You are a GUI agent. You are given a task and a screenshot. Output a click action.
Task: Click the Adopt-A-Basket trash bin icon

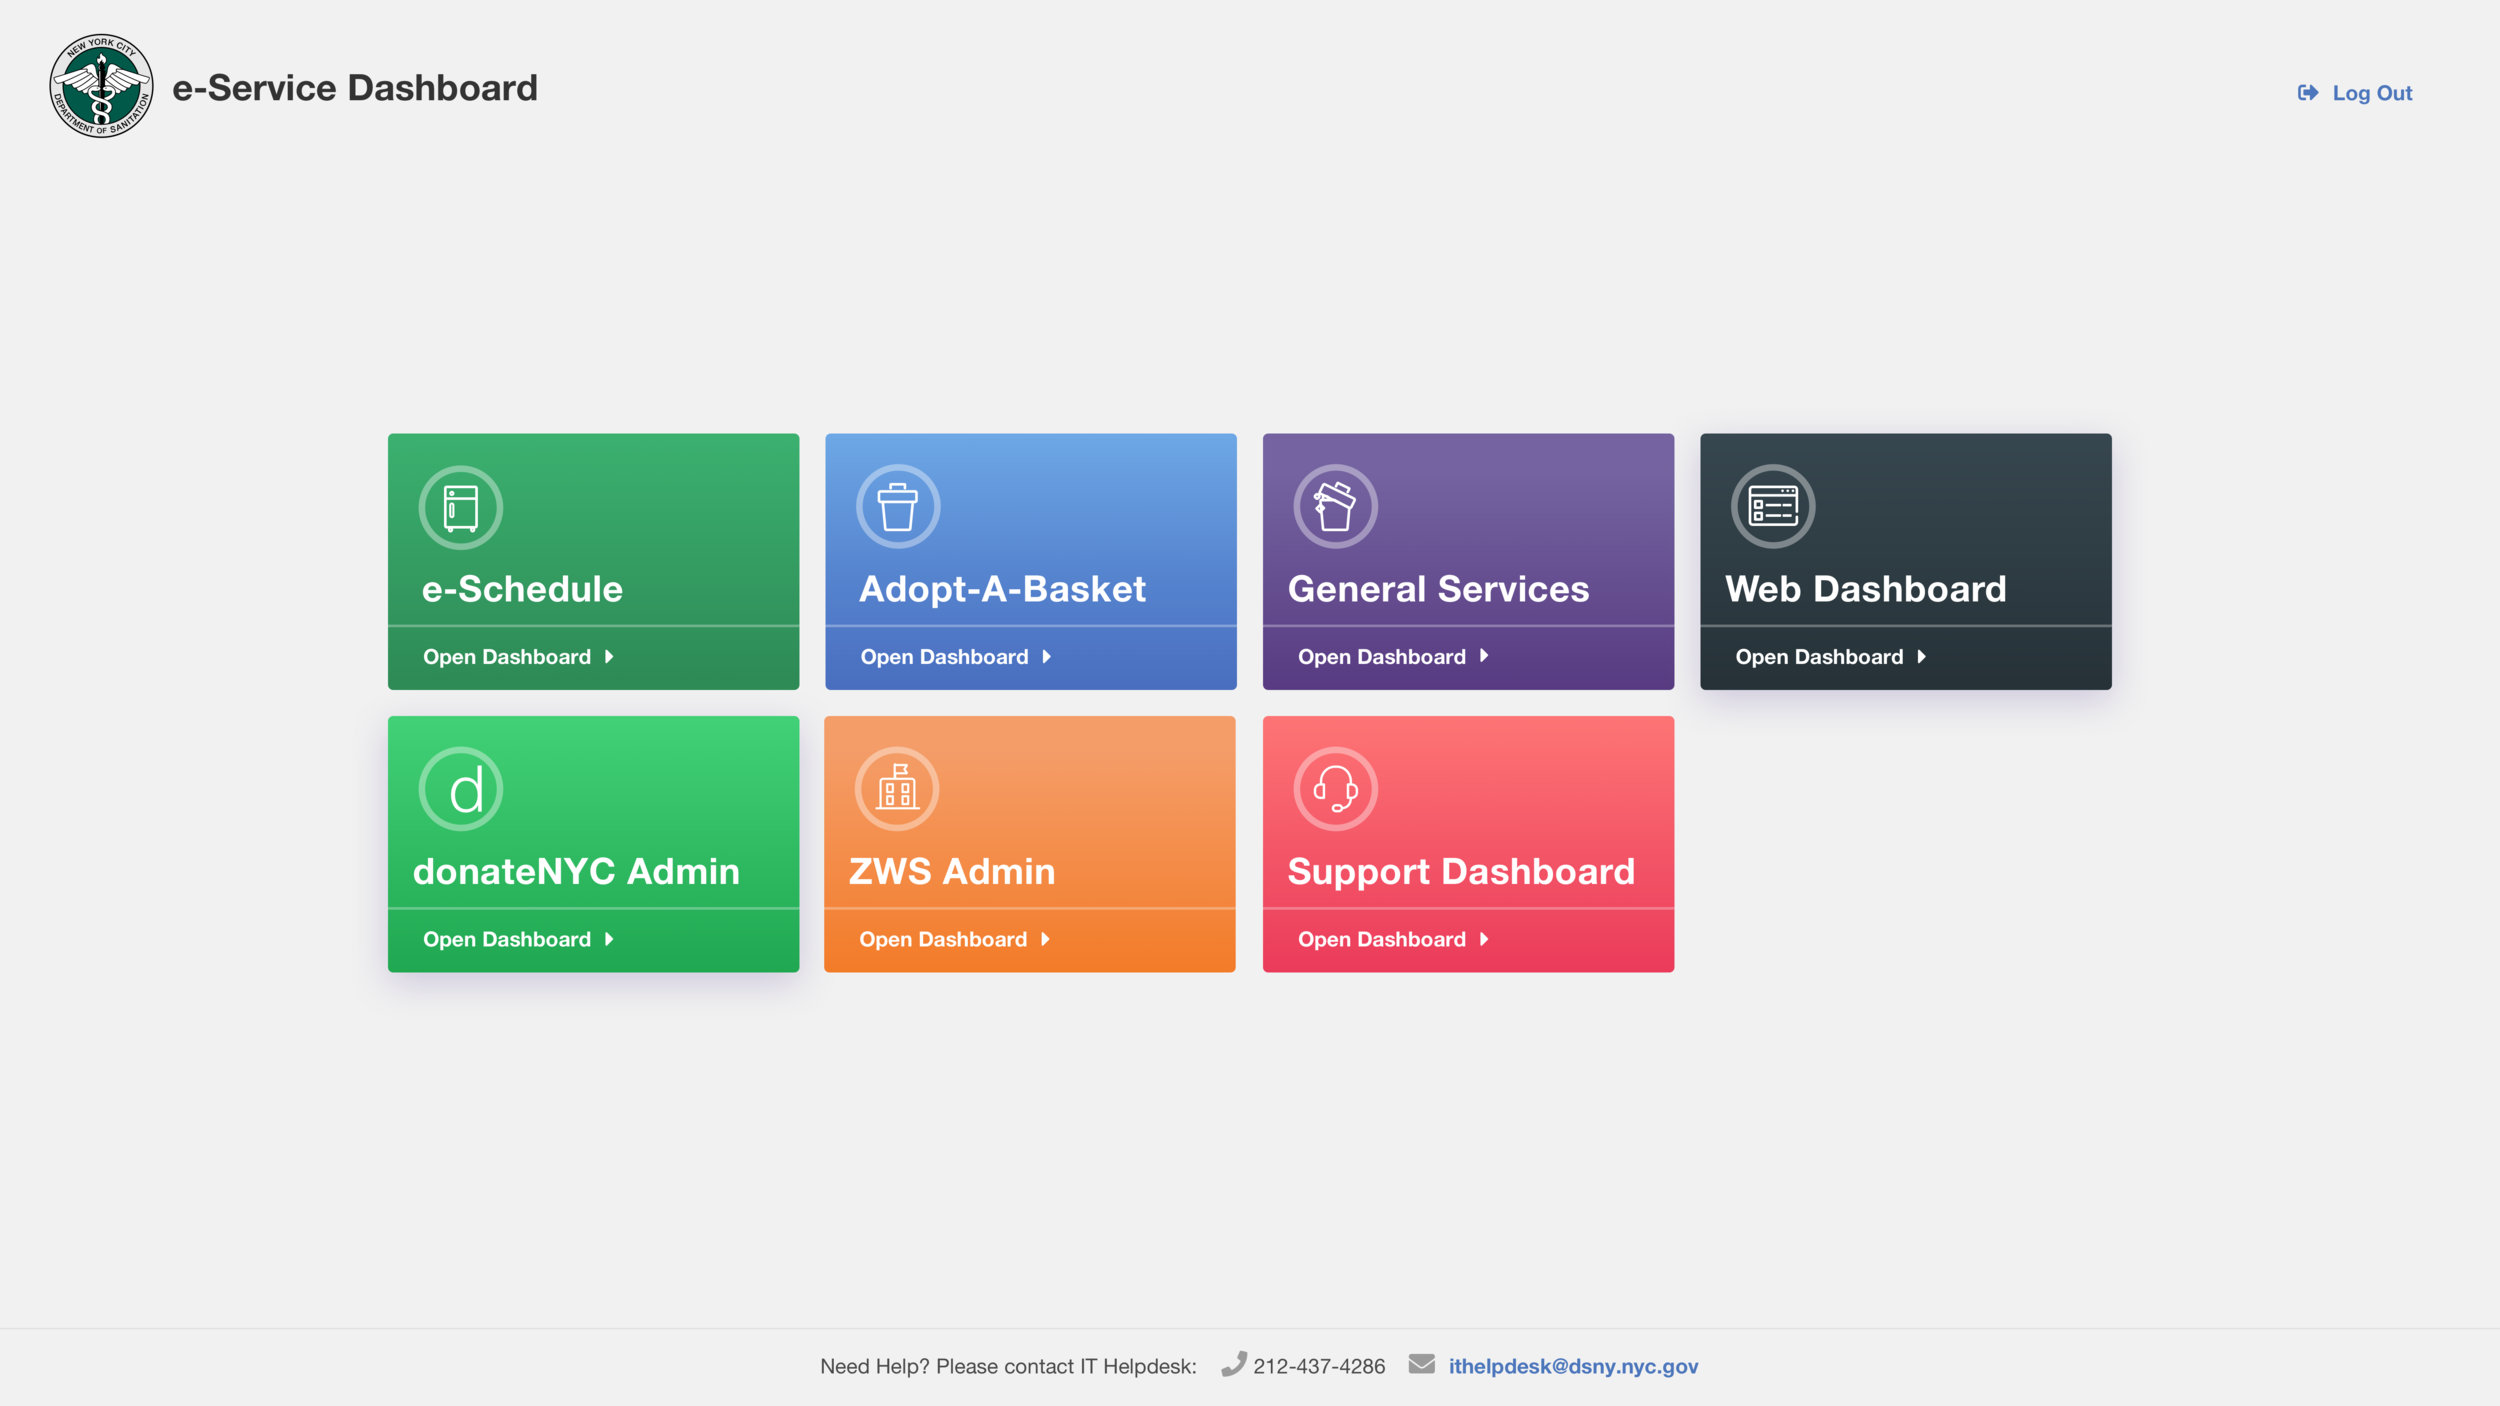tap(897, 506)
